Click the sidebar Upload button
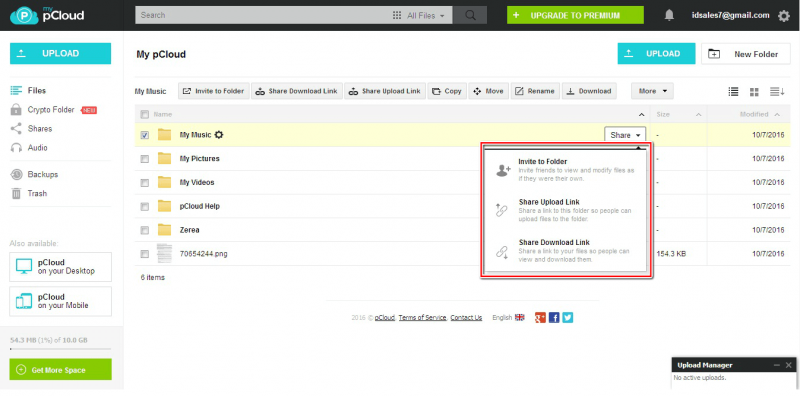 coord(60,53)
